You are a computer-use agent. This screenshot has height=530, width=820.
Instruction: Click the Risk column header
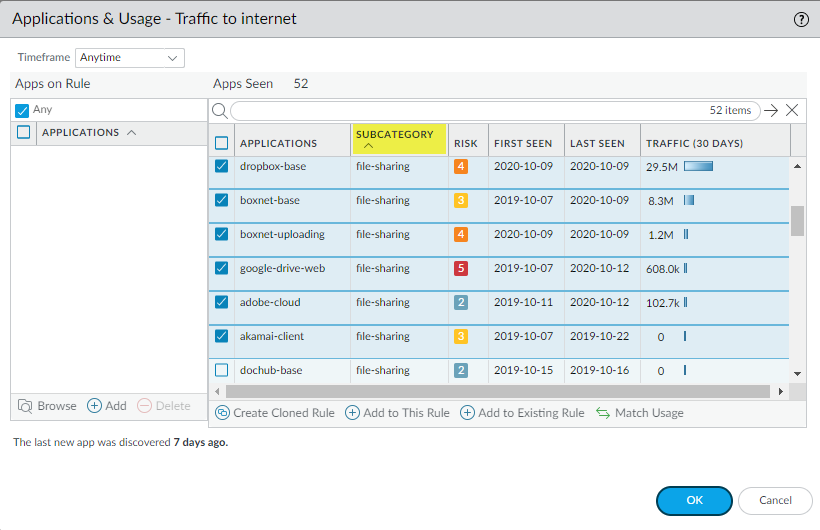click(x=465, y=143)
